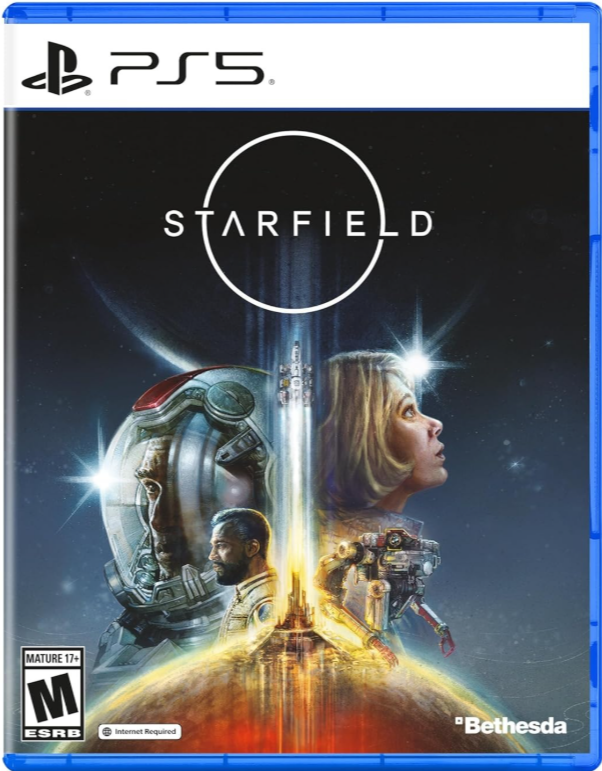Click the astronaut helmet with red stripe
This screenshot has height=771, width=602.
coord(184,487)
